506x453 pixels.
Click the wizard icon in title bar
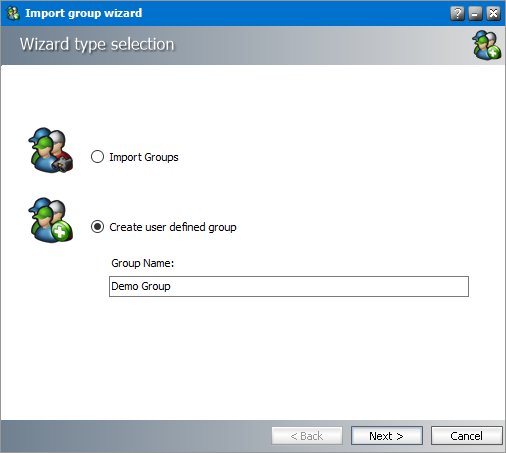tap(13, 13)
